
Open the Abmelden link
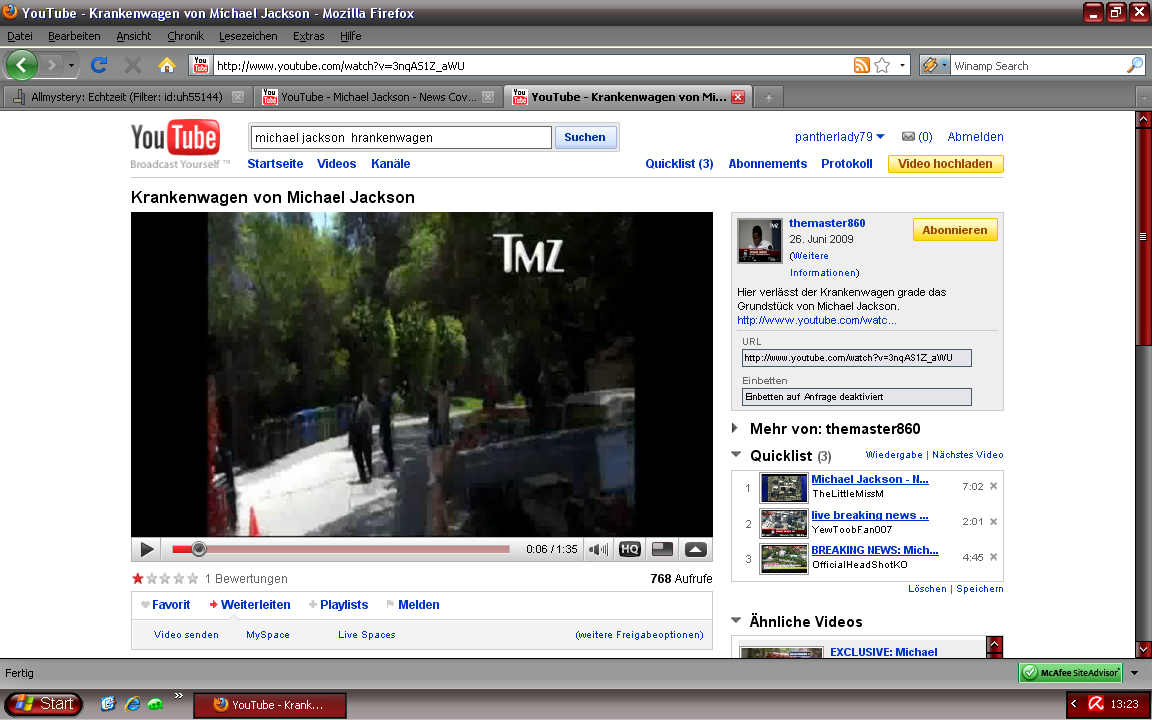tap(976, 137)
